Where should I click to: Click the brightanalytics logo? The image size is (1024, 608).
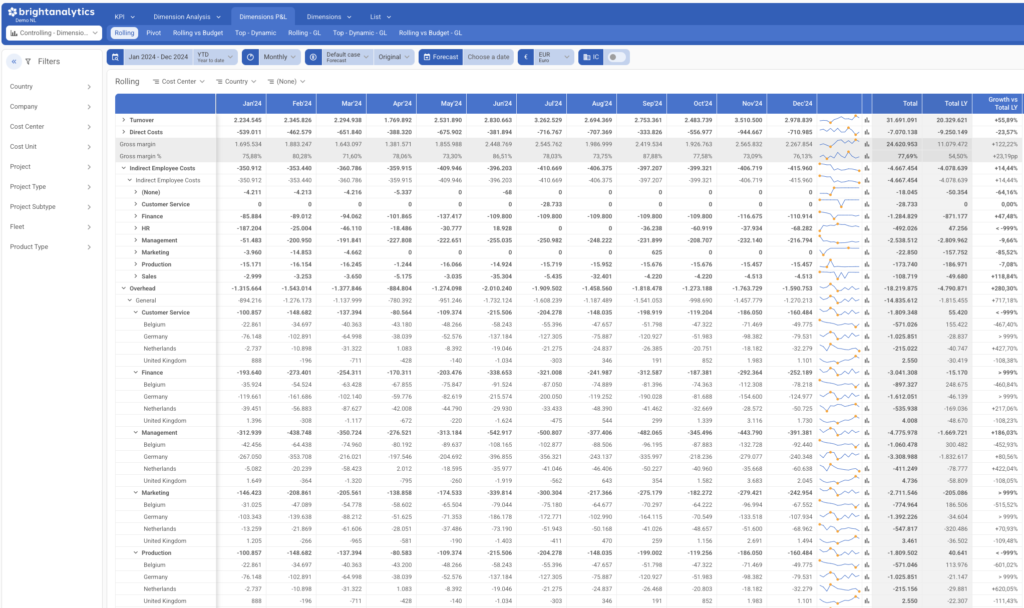pyautogui.click(x=52, y=12)
